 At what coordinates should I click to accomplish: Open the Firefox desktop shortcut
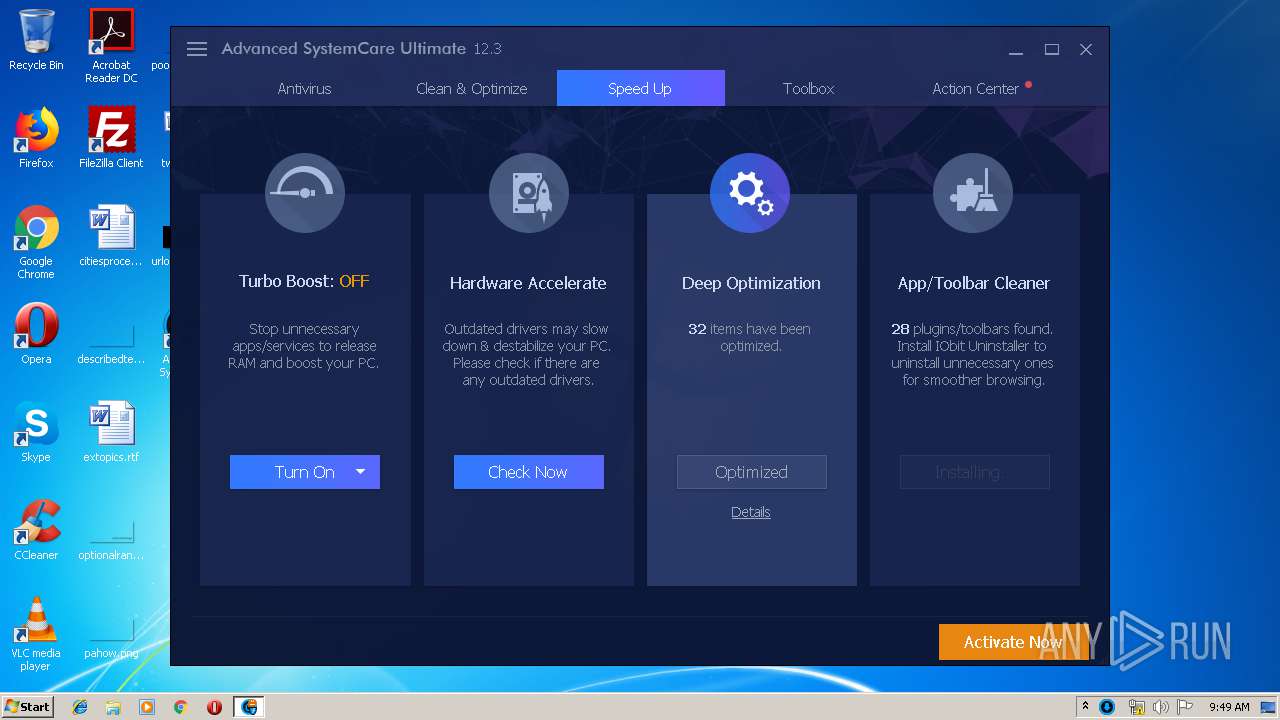coord(36,138)
